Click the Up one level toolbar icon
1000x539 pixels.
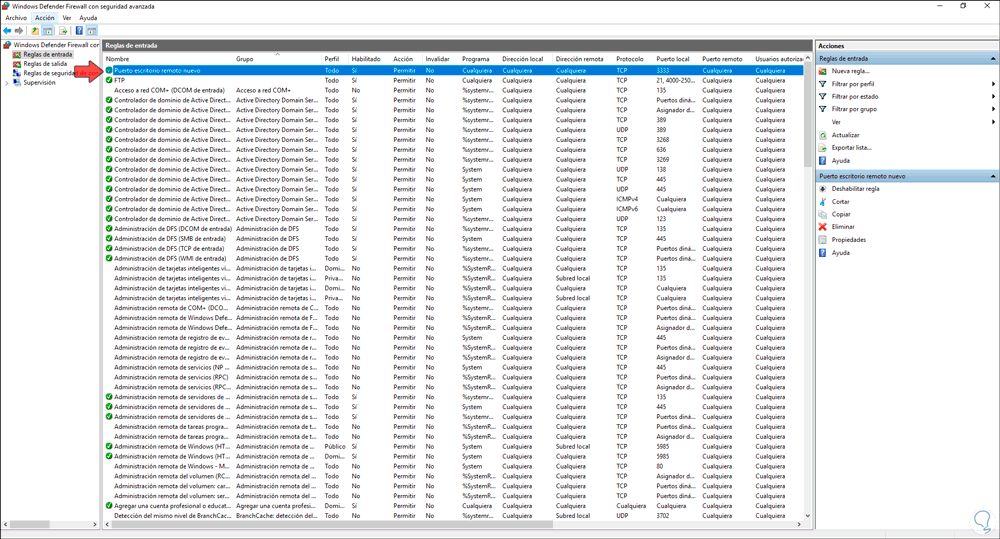tap(35, 31)
